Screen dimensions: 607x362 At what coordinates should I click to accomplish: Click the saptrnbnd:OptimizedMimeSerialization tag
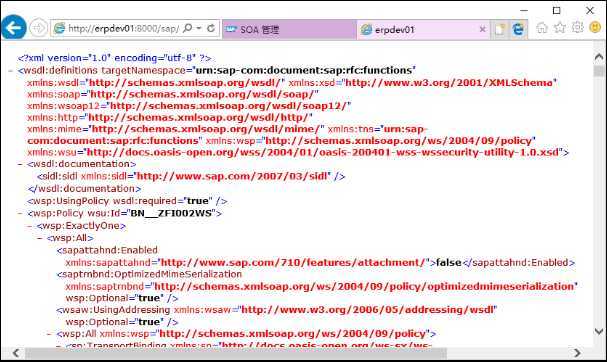point(149,275)
